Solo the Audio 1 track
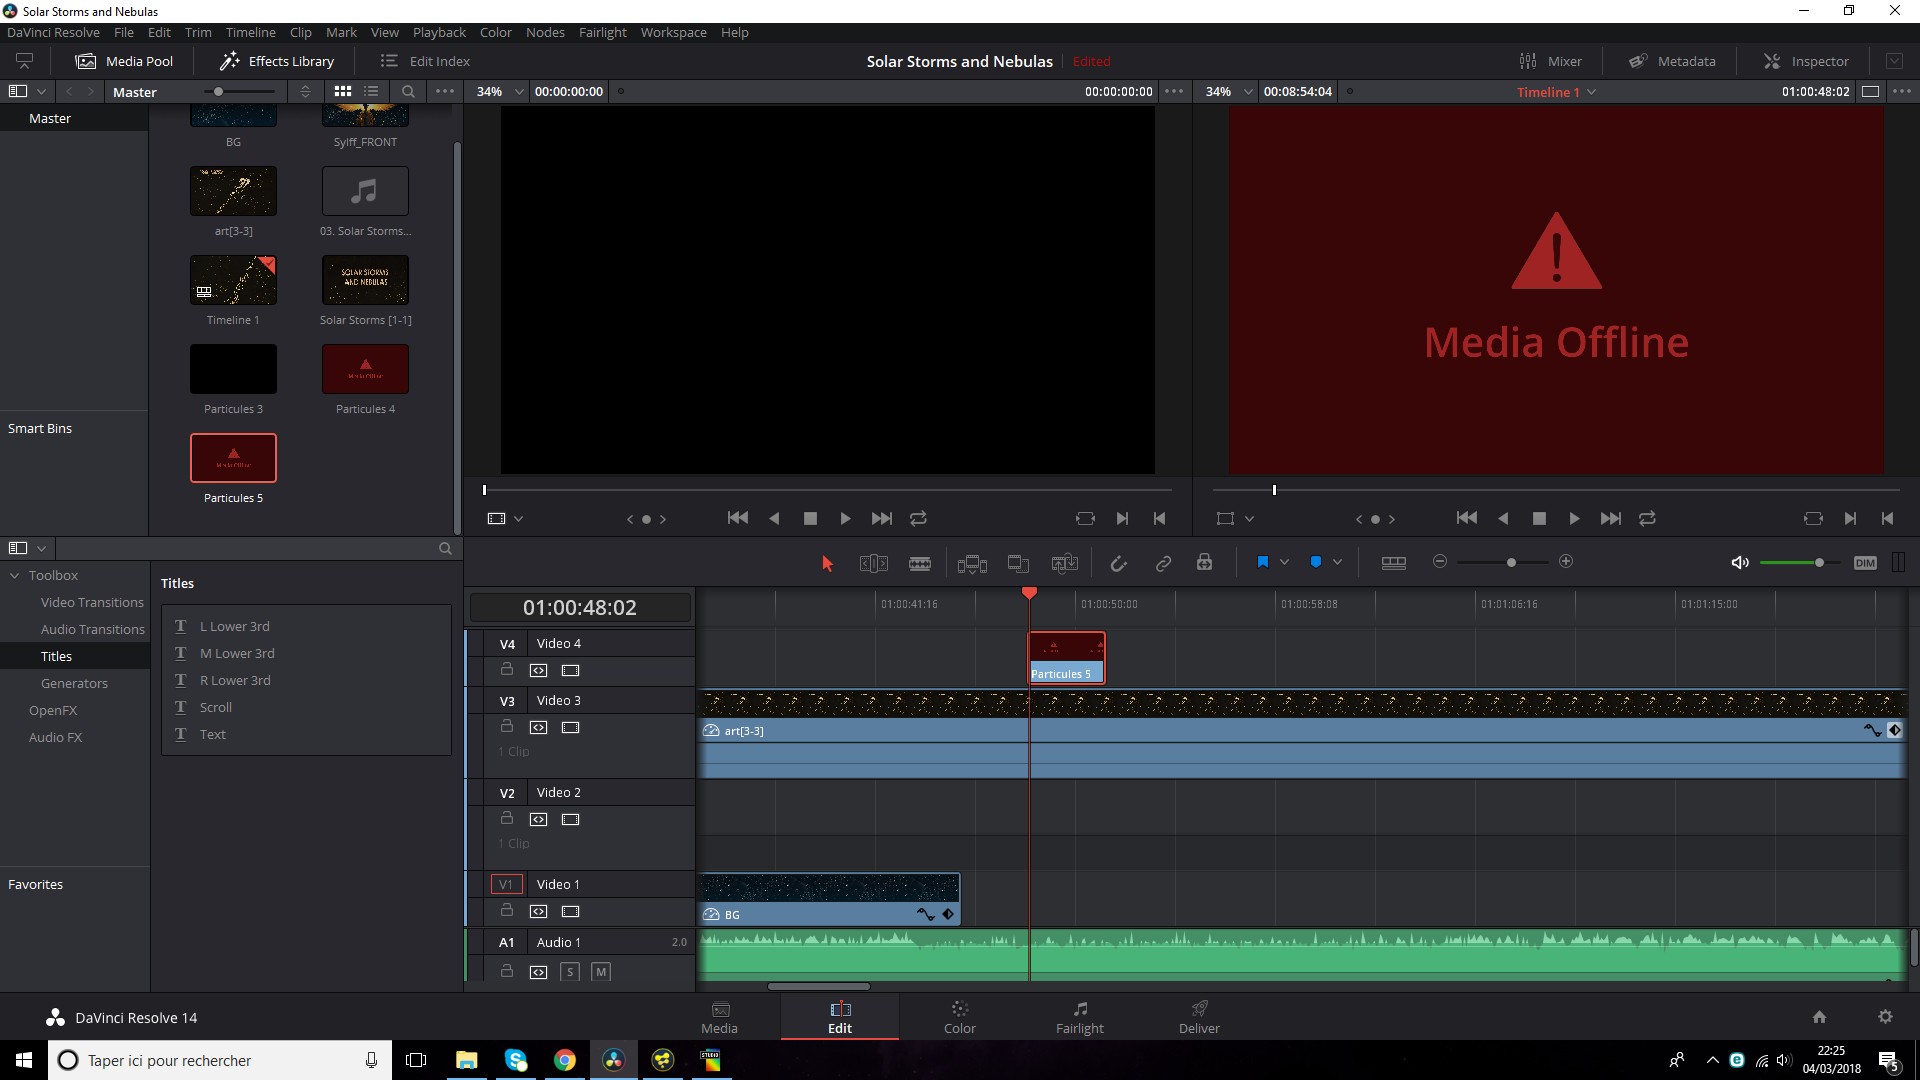1920x1080 pixels. (569, 971)
